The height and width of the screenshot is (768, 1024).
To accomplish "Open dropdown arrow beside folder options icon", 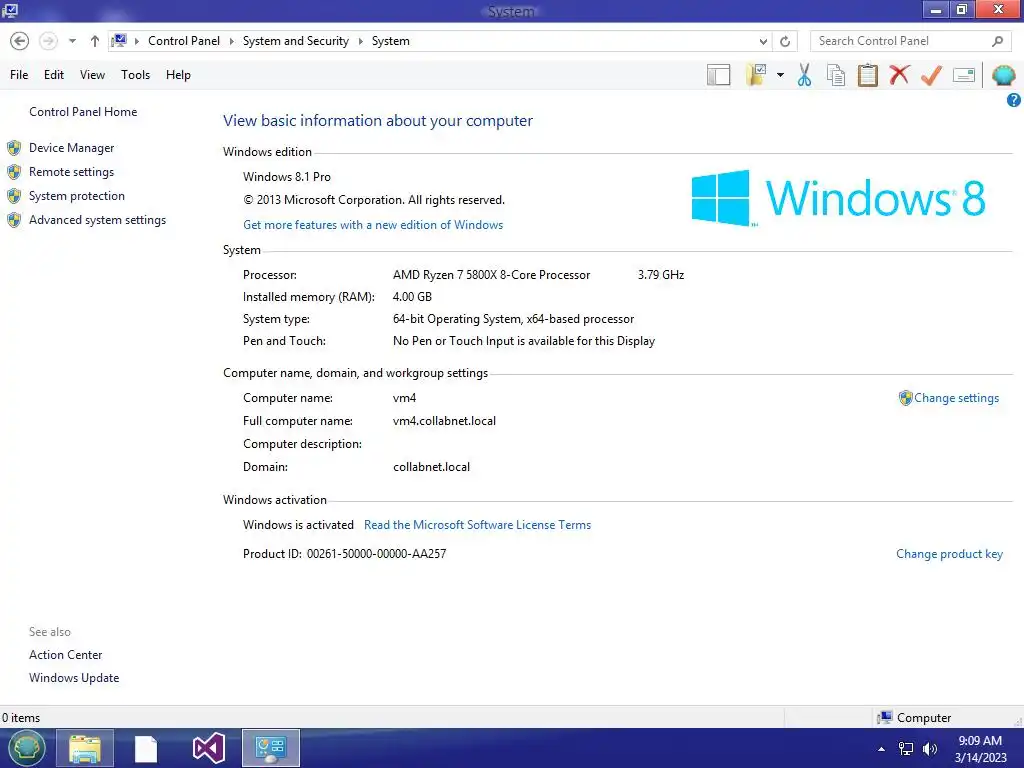I will (x=780, y=75).
